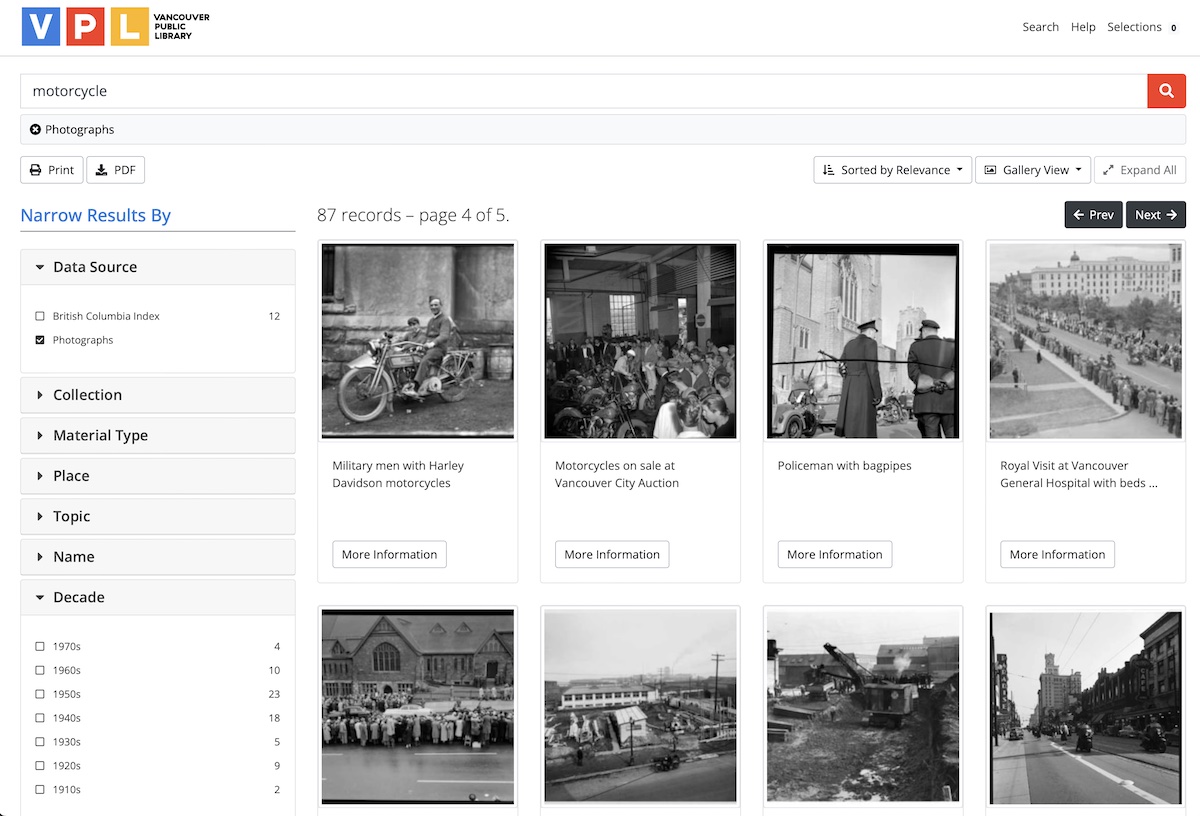
Task: Click More Information for Royal Visit record
Action: point(1057,555)
